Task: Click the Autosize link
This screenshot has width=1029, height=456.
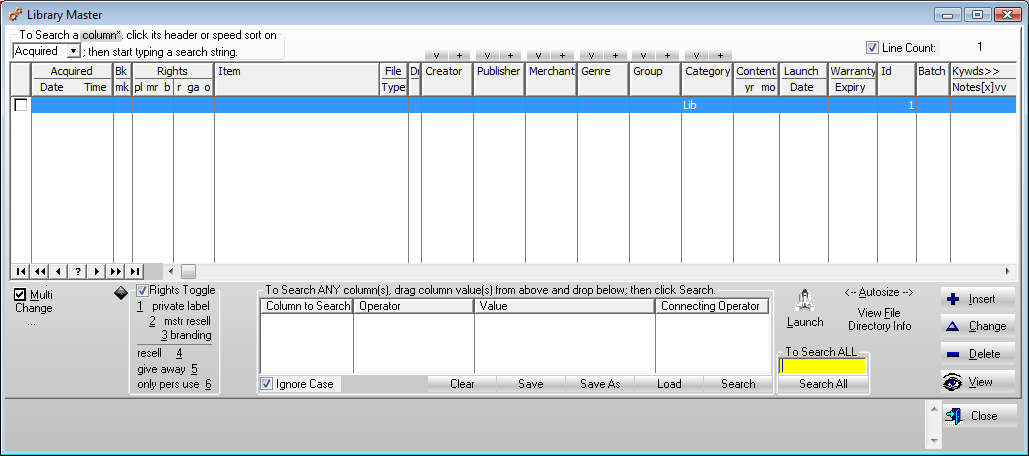Action: pyautogui.click(x=879, y=293)
